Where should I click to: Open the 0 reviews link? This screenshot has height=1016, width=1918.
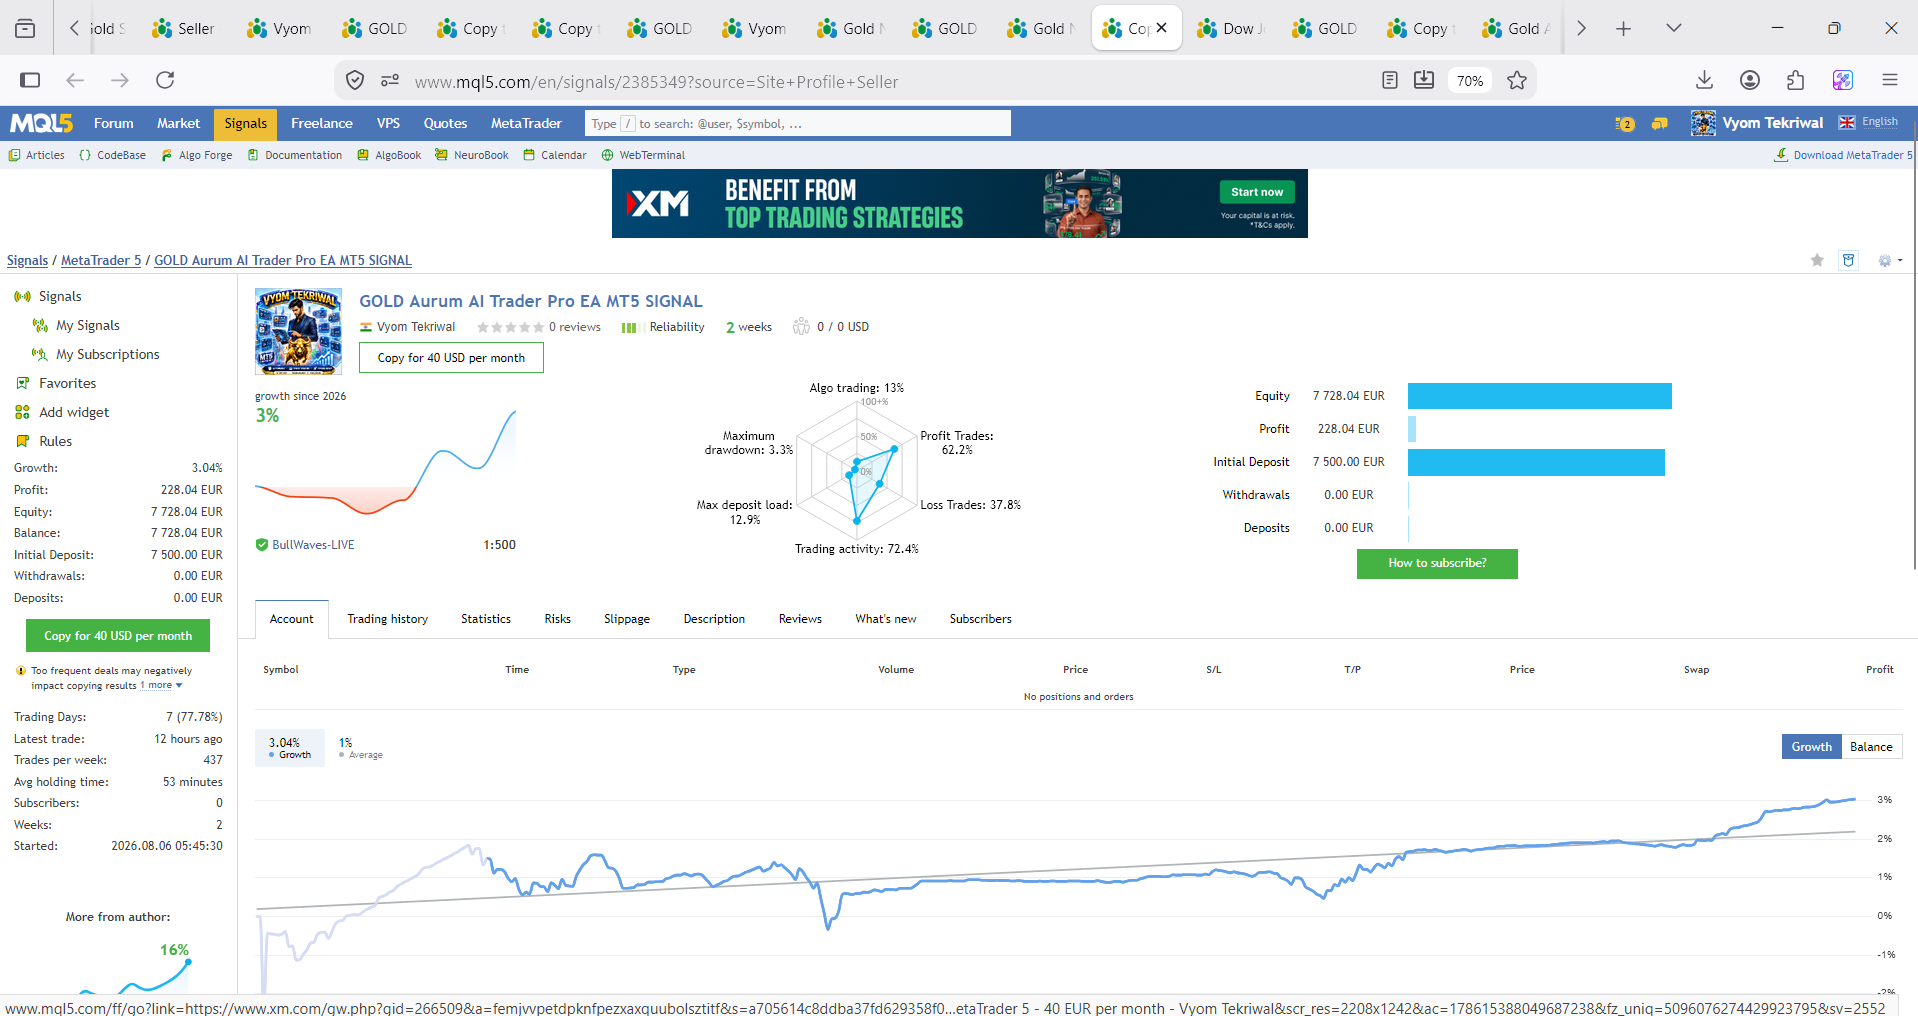point(575,327)
